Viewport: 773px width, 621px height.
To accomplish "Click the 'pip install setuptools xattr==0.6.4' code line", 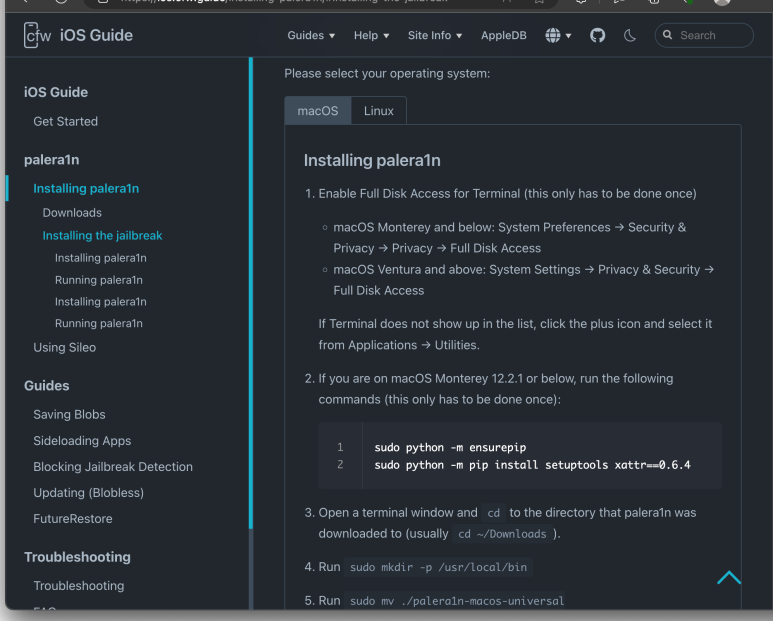I will 532,465.
